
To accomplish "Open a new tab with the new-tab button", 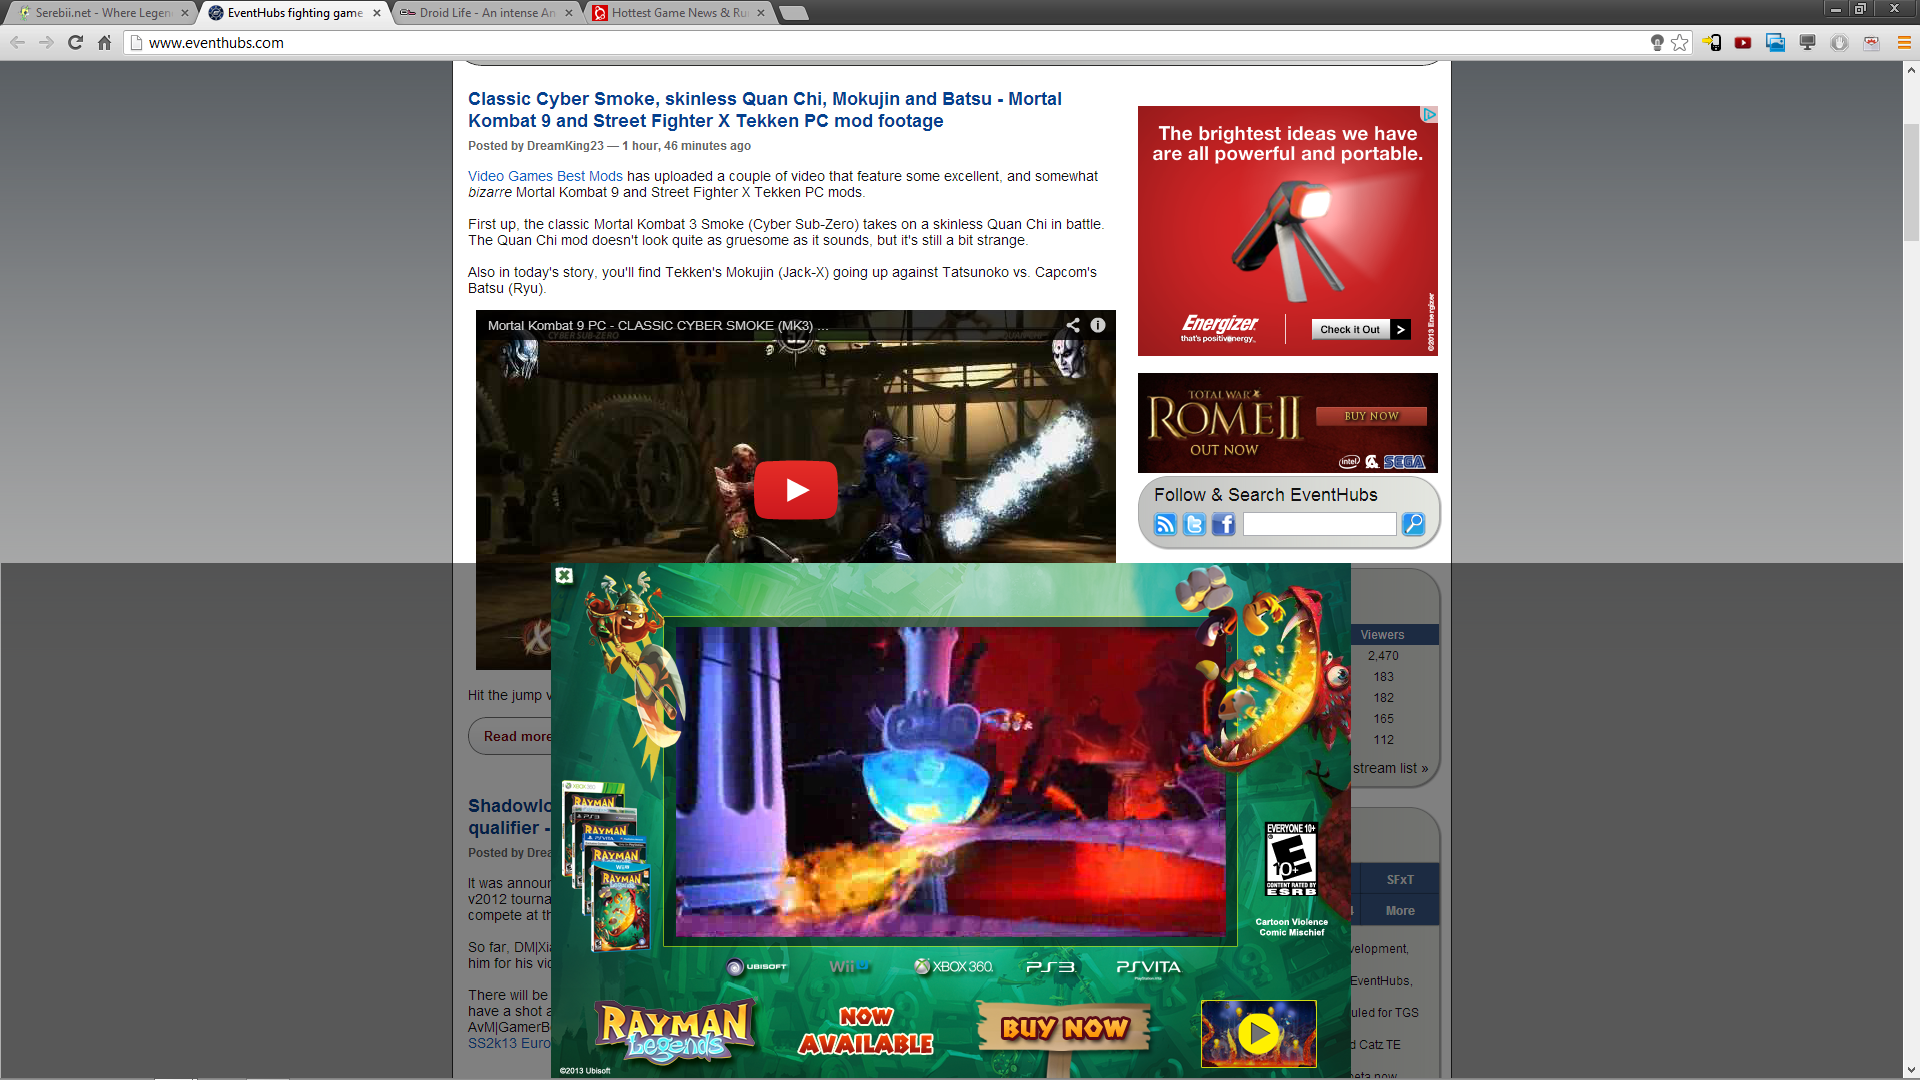I will tap(793, 13).
